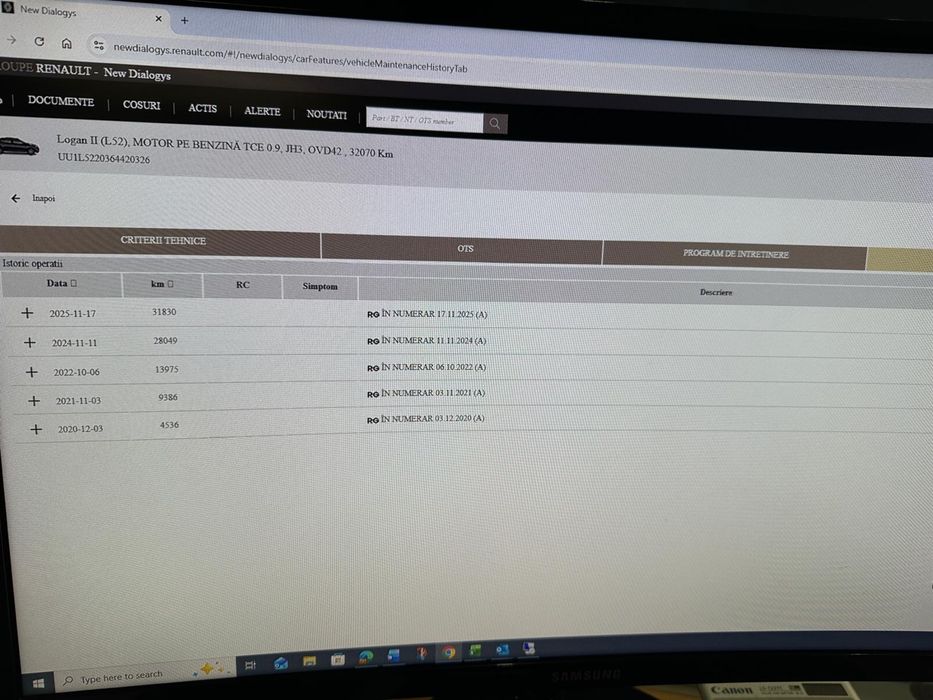Click the Descriere column header
This screenshot has height=700, width=933.
tap(716, 292)
